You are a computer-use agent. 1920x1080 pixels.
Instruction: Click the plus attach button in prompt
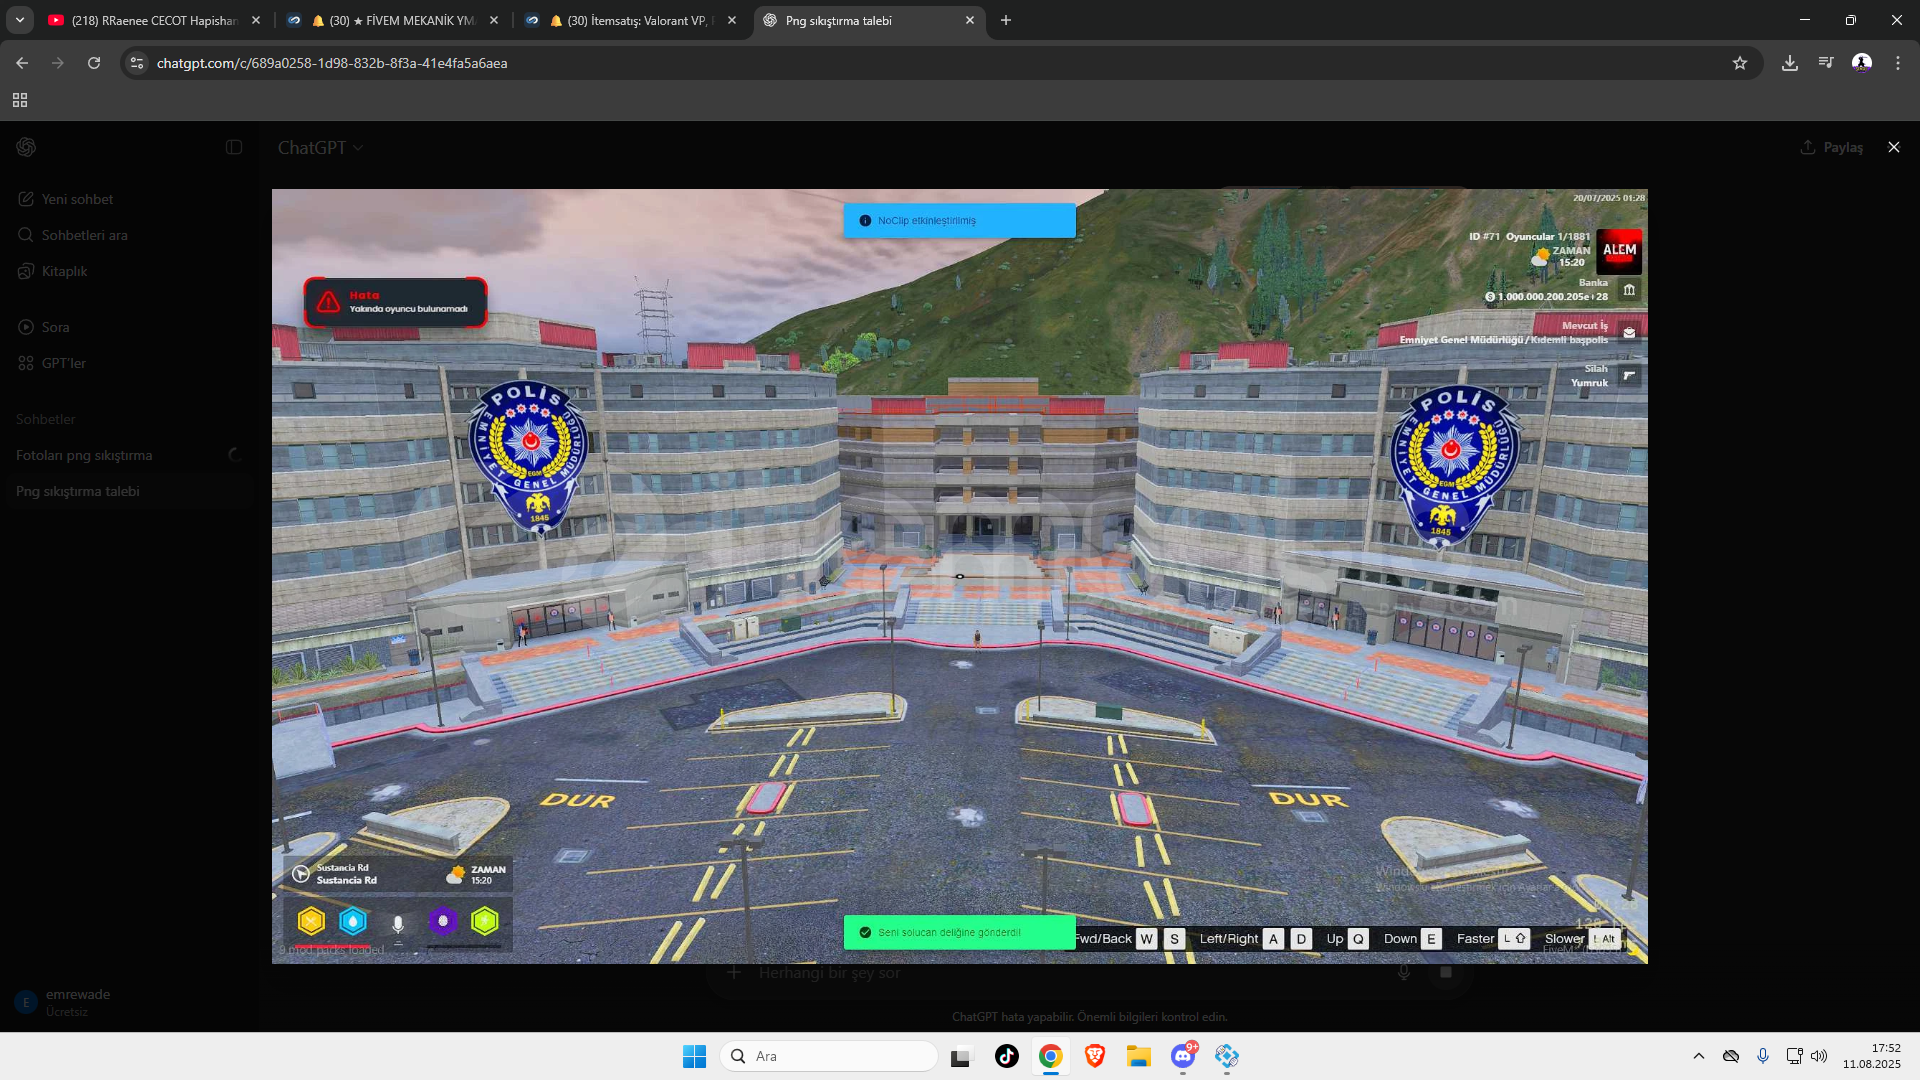point(734,972)
